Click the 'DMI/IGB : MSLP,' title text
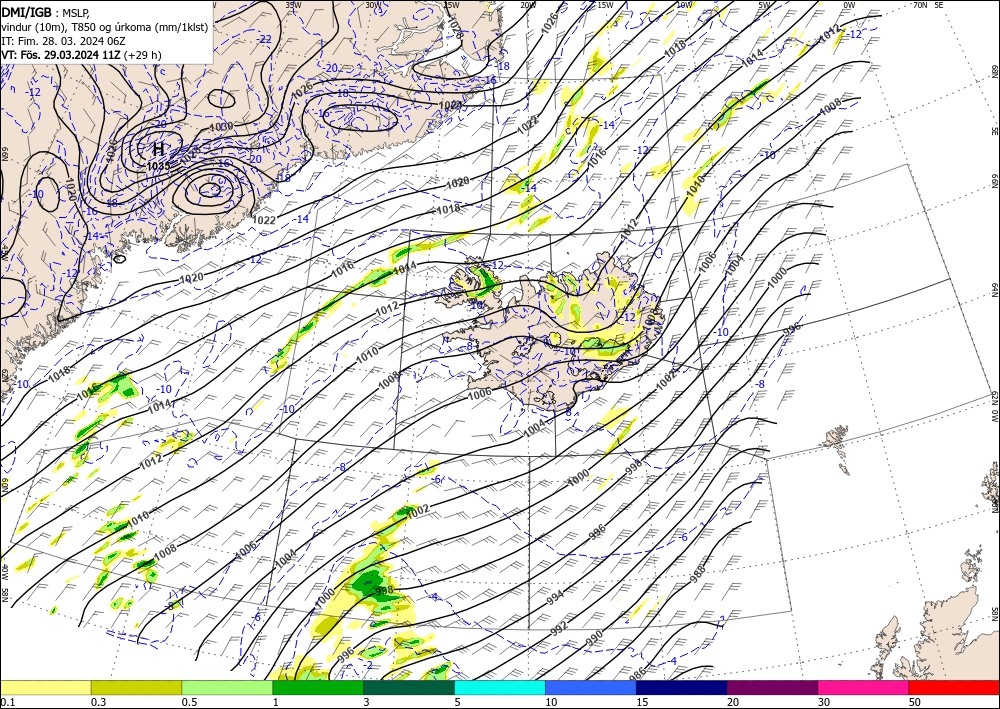This screenshot has width=1000, height=709. 45,12
